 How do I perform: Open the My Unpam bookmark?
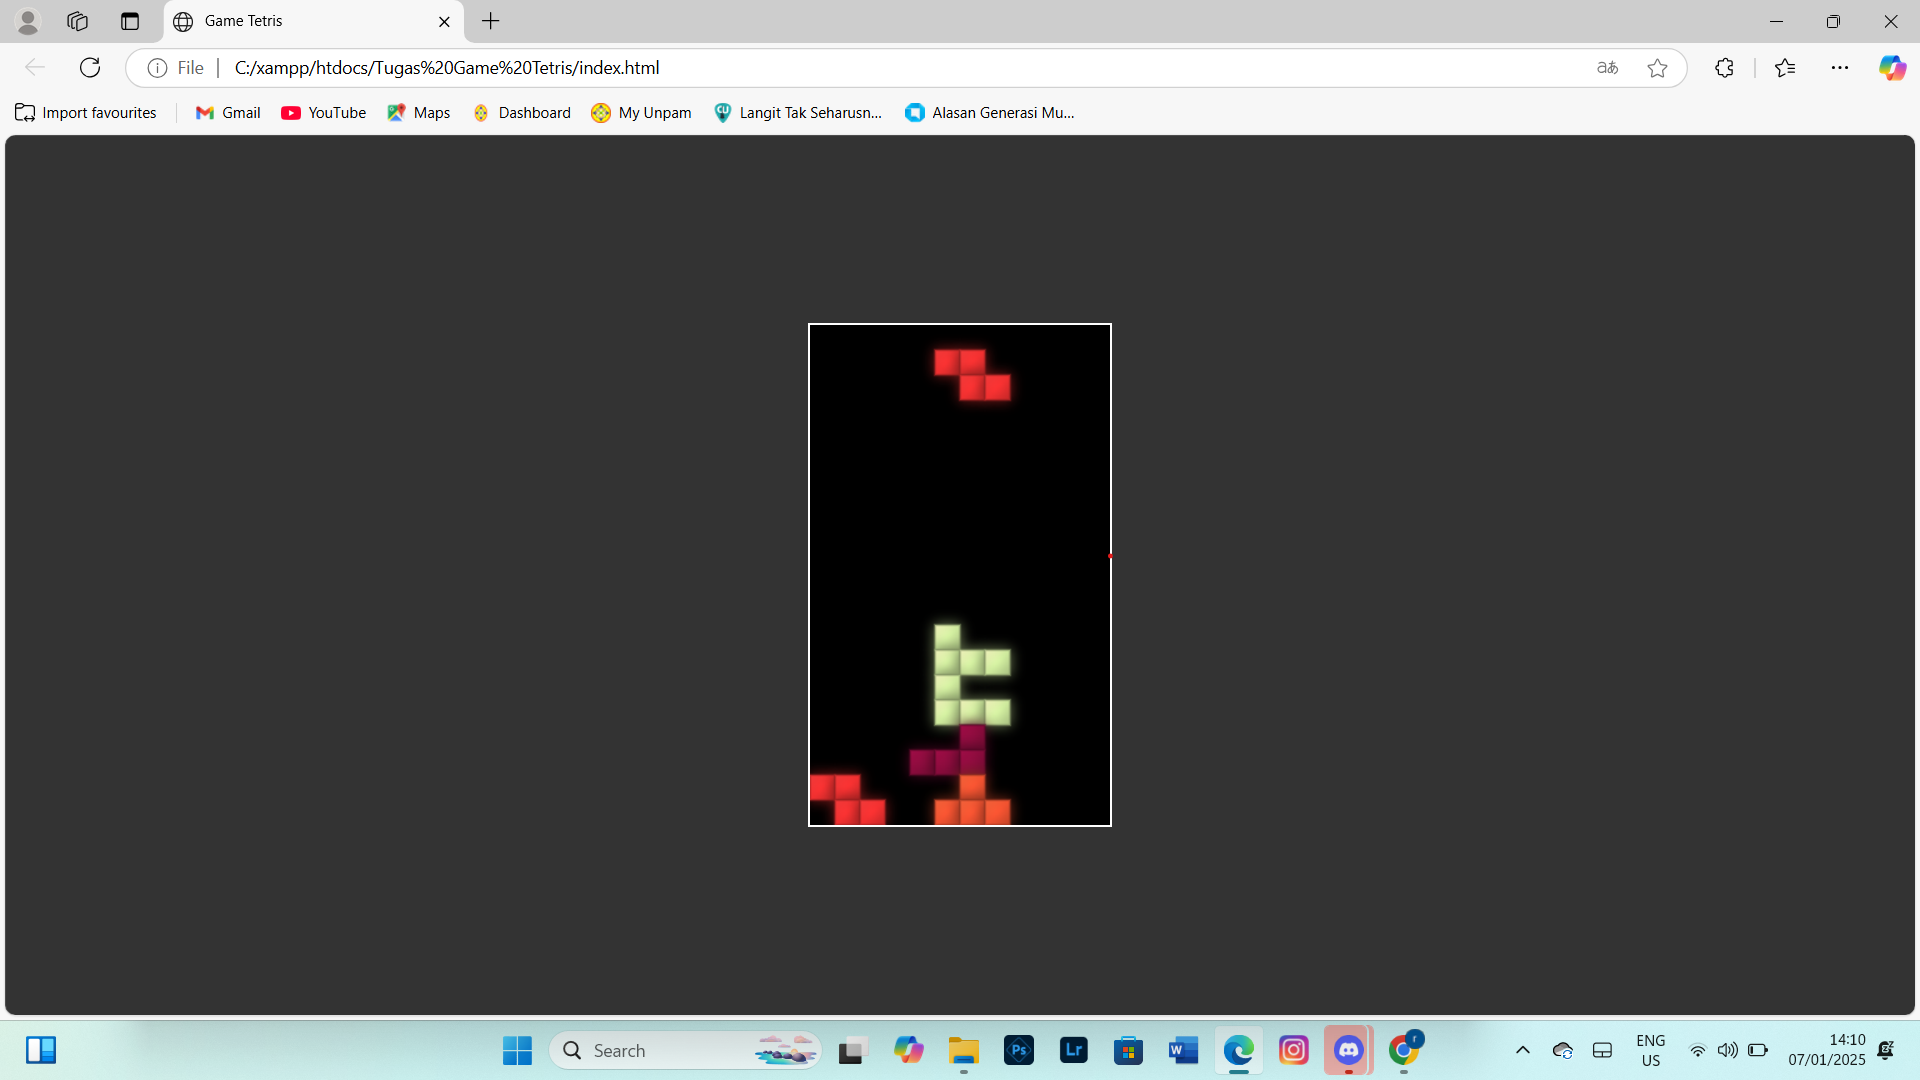tap(641, 113)
